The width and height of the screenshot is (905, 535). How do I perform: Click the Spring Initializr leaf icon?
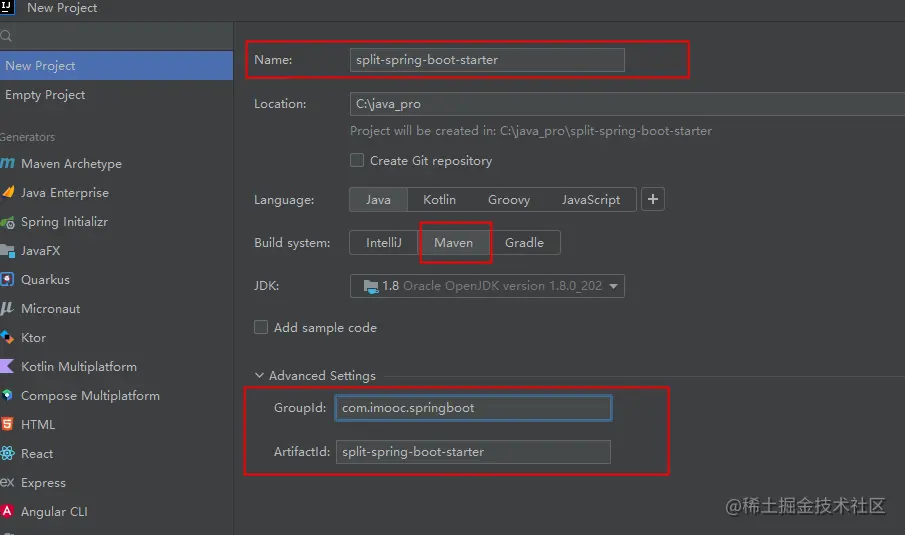(8, 222)
